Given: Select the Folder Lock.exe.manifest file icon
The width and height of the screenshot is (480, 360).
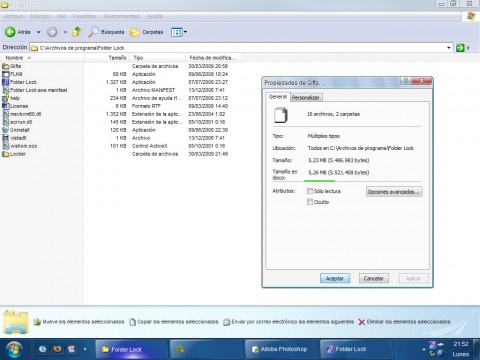Looking at the screenshot, I should click(x=6, y=90).
